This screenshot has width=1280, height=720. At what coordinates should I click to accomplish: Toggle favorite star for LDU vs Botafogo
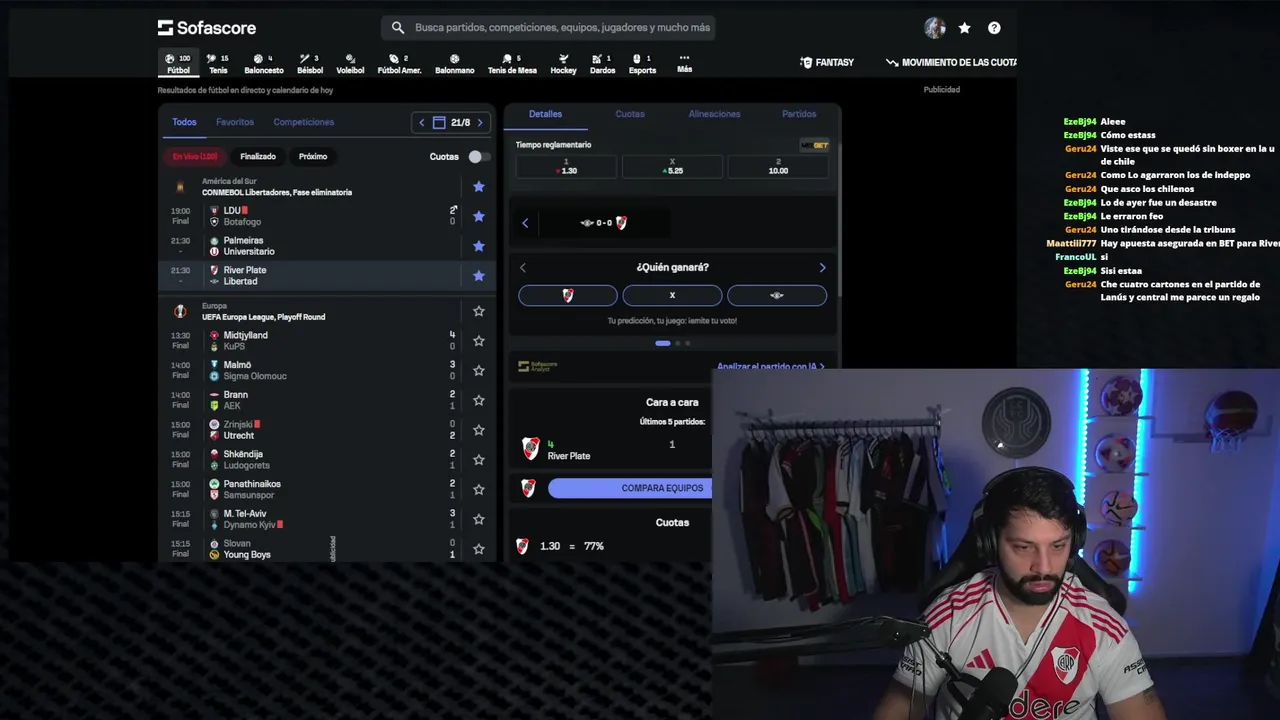(479, 216)
